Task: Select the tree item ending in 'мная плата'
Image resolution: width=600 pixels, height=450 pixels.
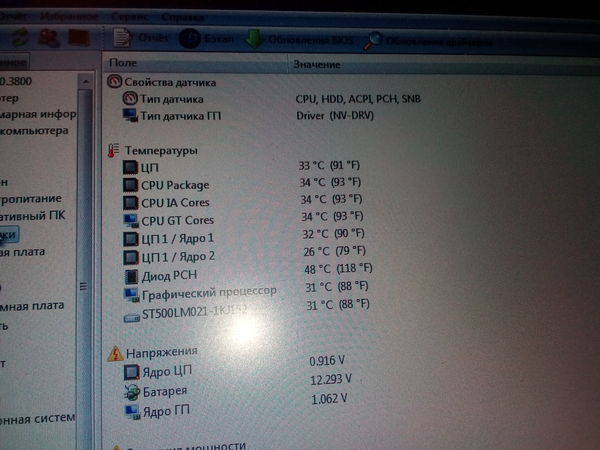Action: [x=32, y=306]
